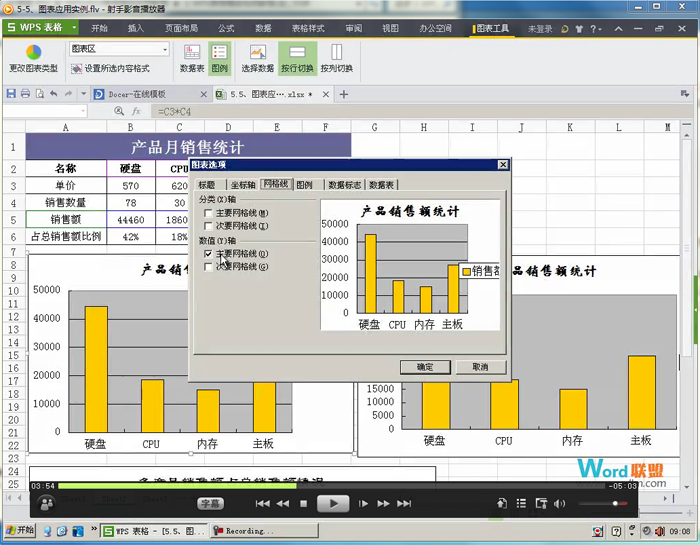
Task: Open the 图表工具 ribbon tab
Action: [493, 28]
